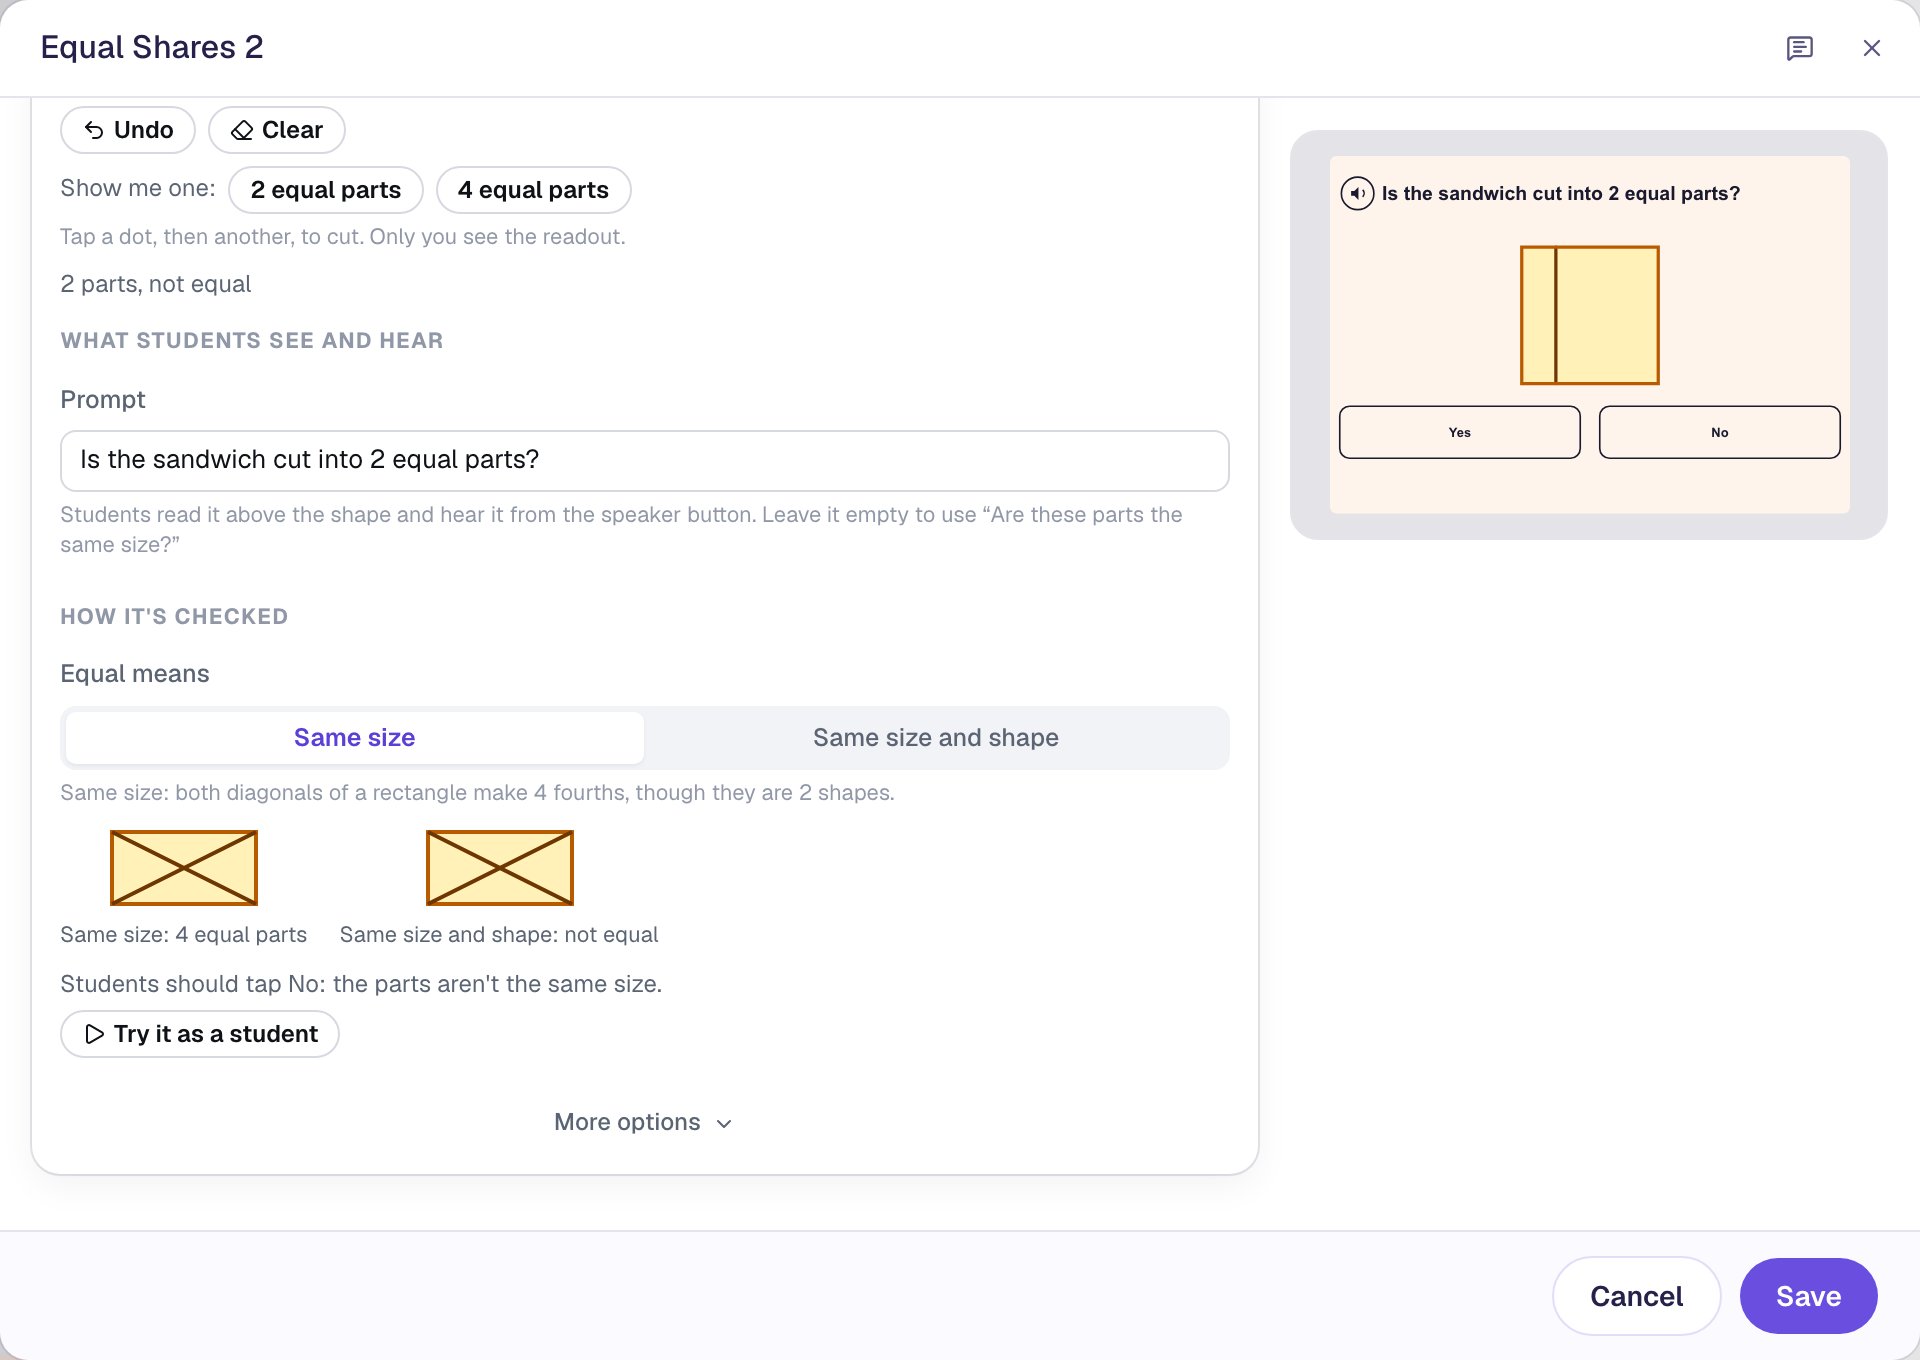This screenshot has width=1920, height=1360.
Task: Close the Equal Shares 2 dialog
Action: pyautogui.click(x=1871, y=48)
